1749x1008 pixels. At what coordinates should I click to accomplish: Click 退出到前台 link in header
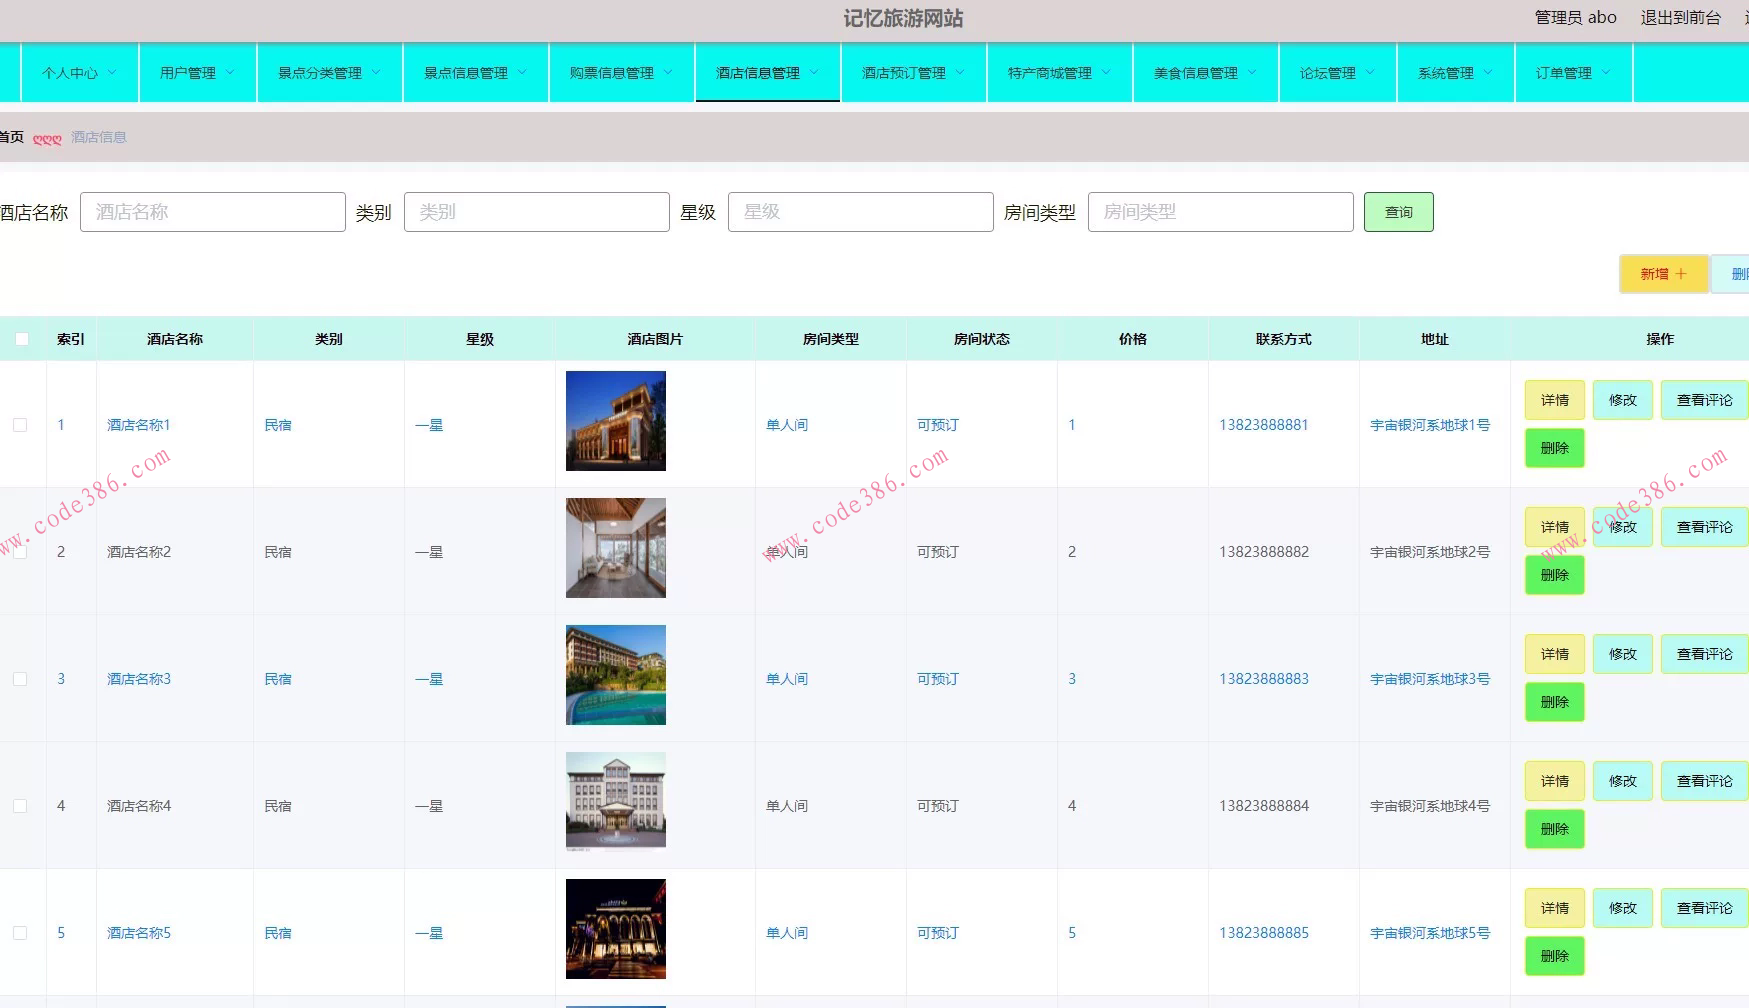click(1680, 18)
